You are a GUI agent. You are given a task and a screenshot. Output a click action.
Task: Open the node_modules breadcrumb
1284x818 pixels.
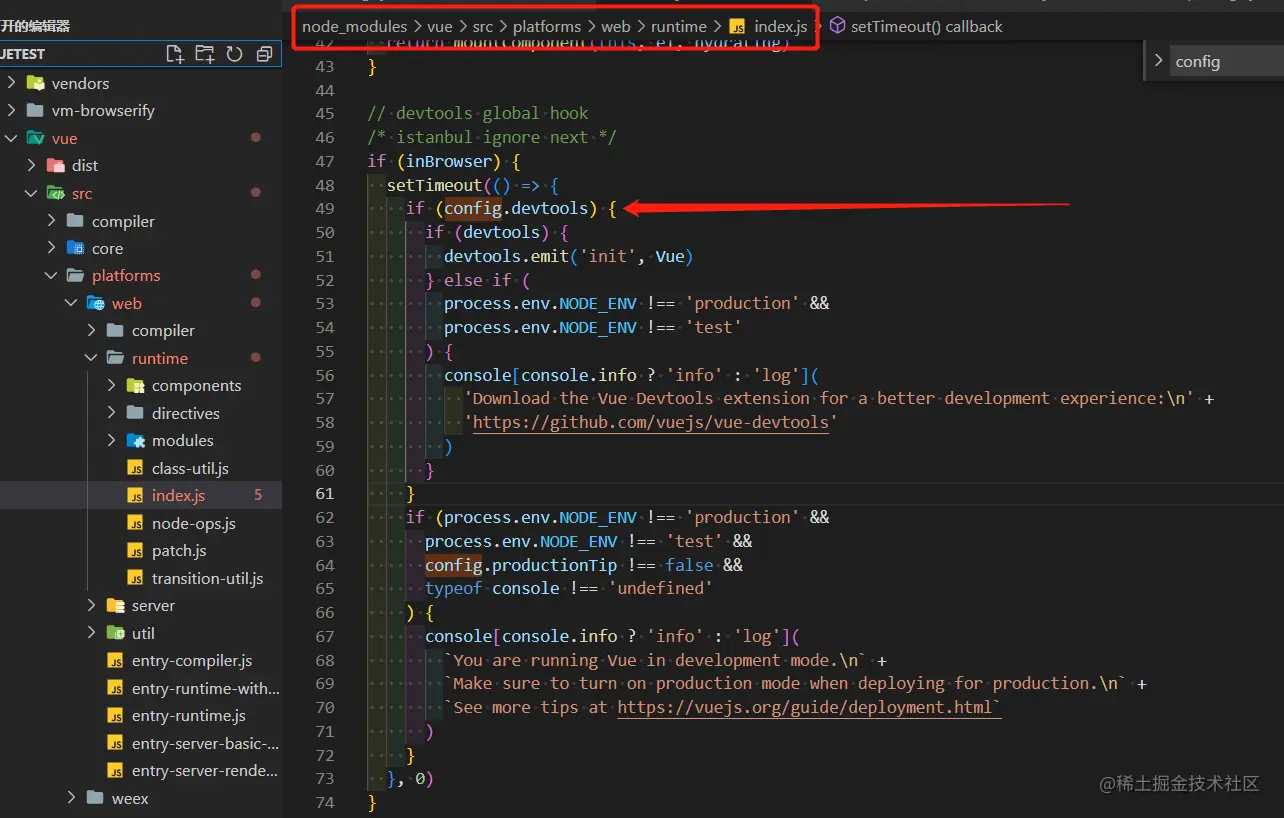click(x=355, y=27)
